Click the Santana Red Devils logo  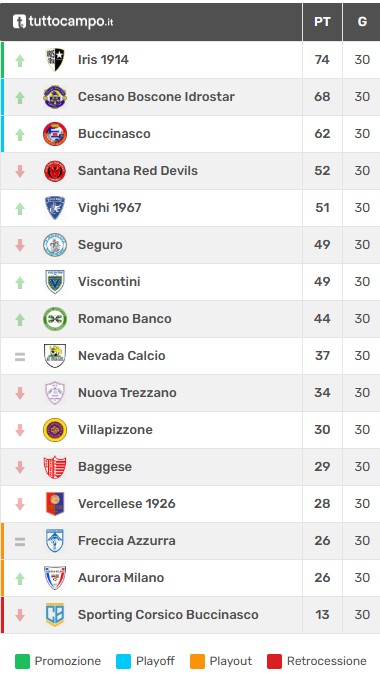pyautogui.click(x=55, y=171)
